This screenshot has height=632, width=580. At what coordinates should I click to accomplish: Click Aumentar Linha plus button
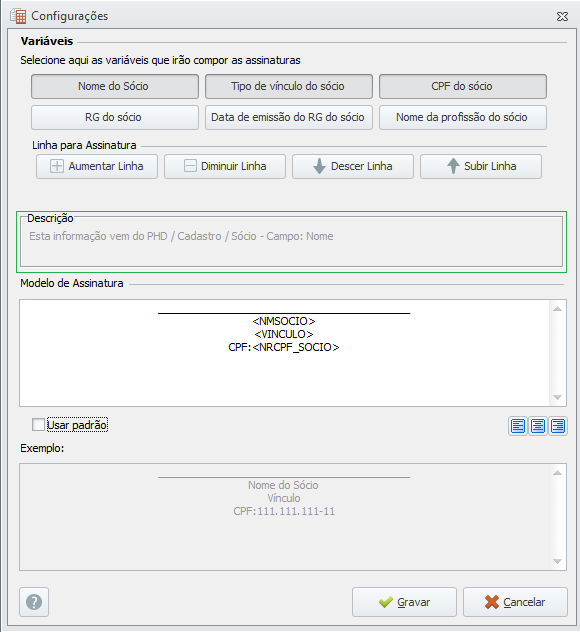tap(97, 166)
